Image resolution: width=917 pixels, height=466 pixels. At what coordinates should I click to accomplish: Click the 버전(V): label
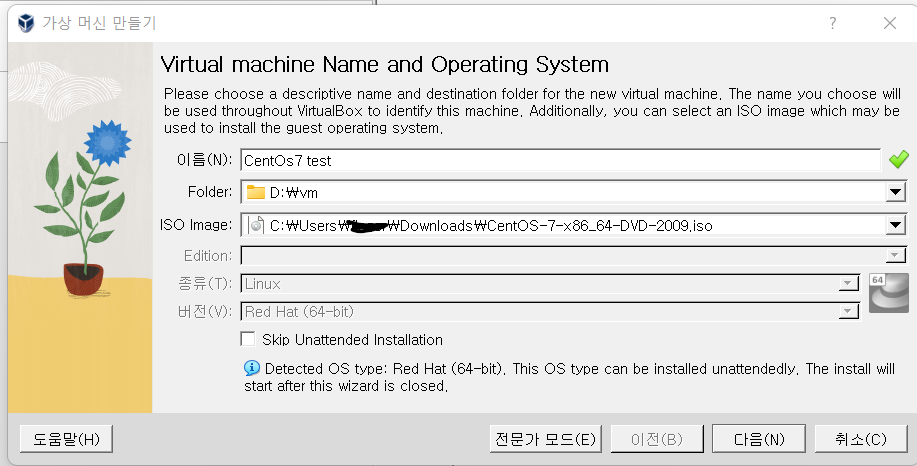(205, 312)
